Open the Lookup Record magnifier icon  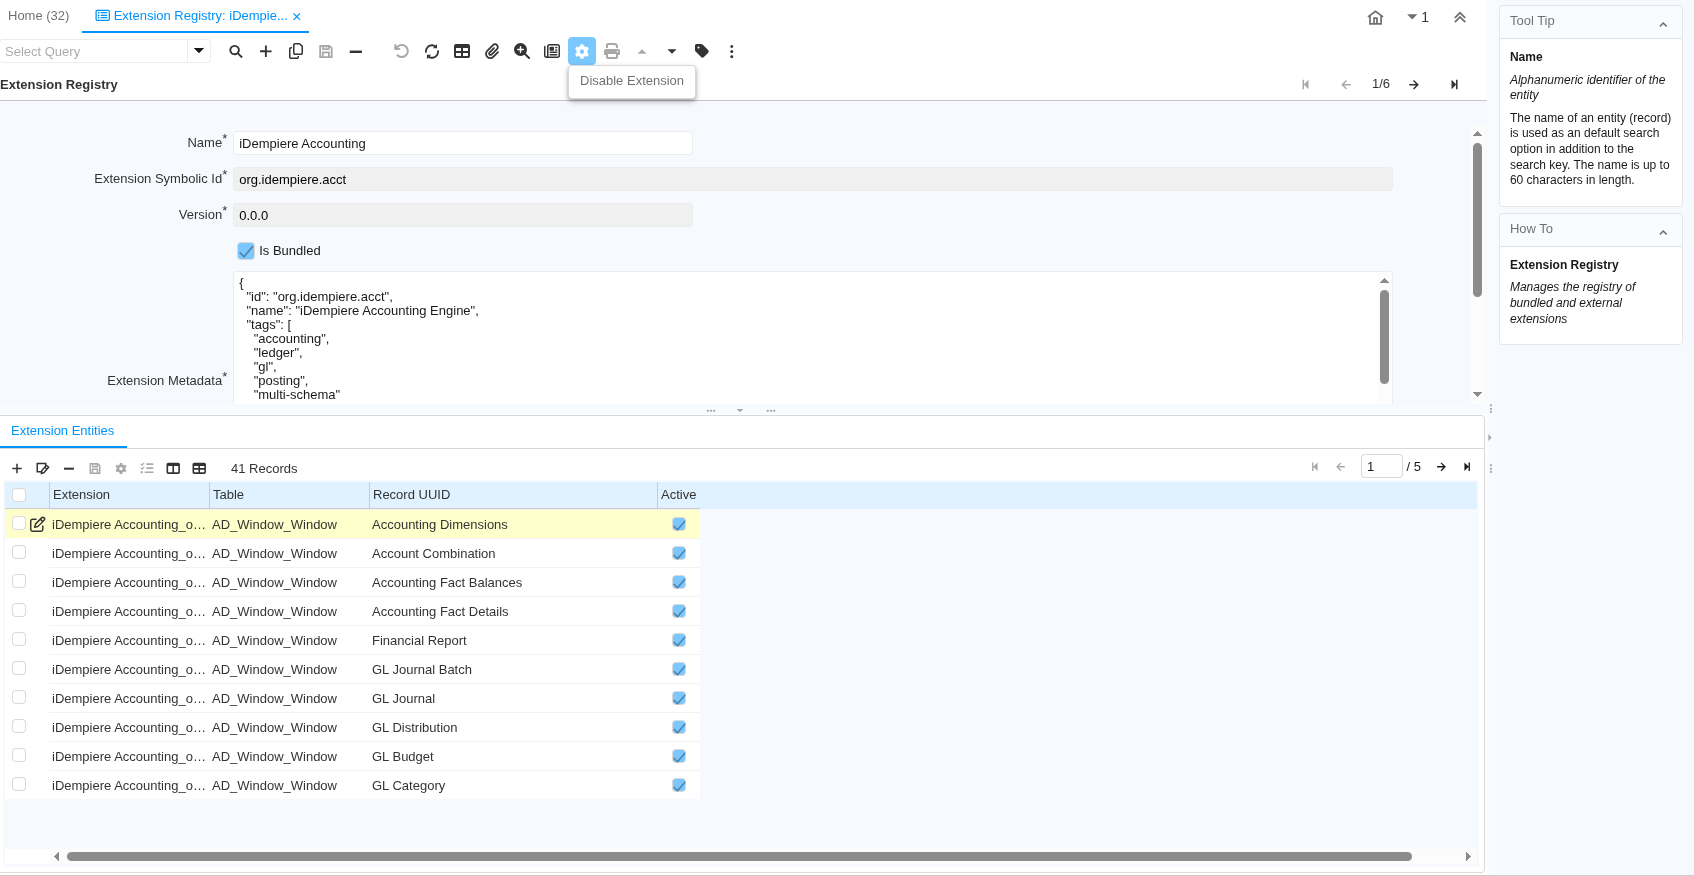pos(236,51)
